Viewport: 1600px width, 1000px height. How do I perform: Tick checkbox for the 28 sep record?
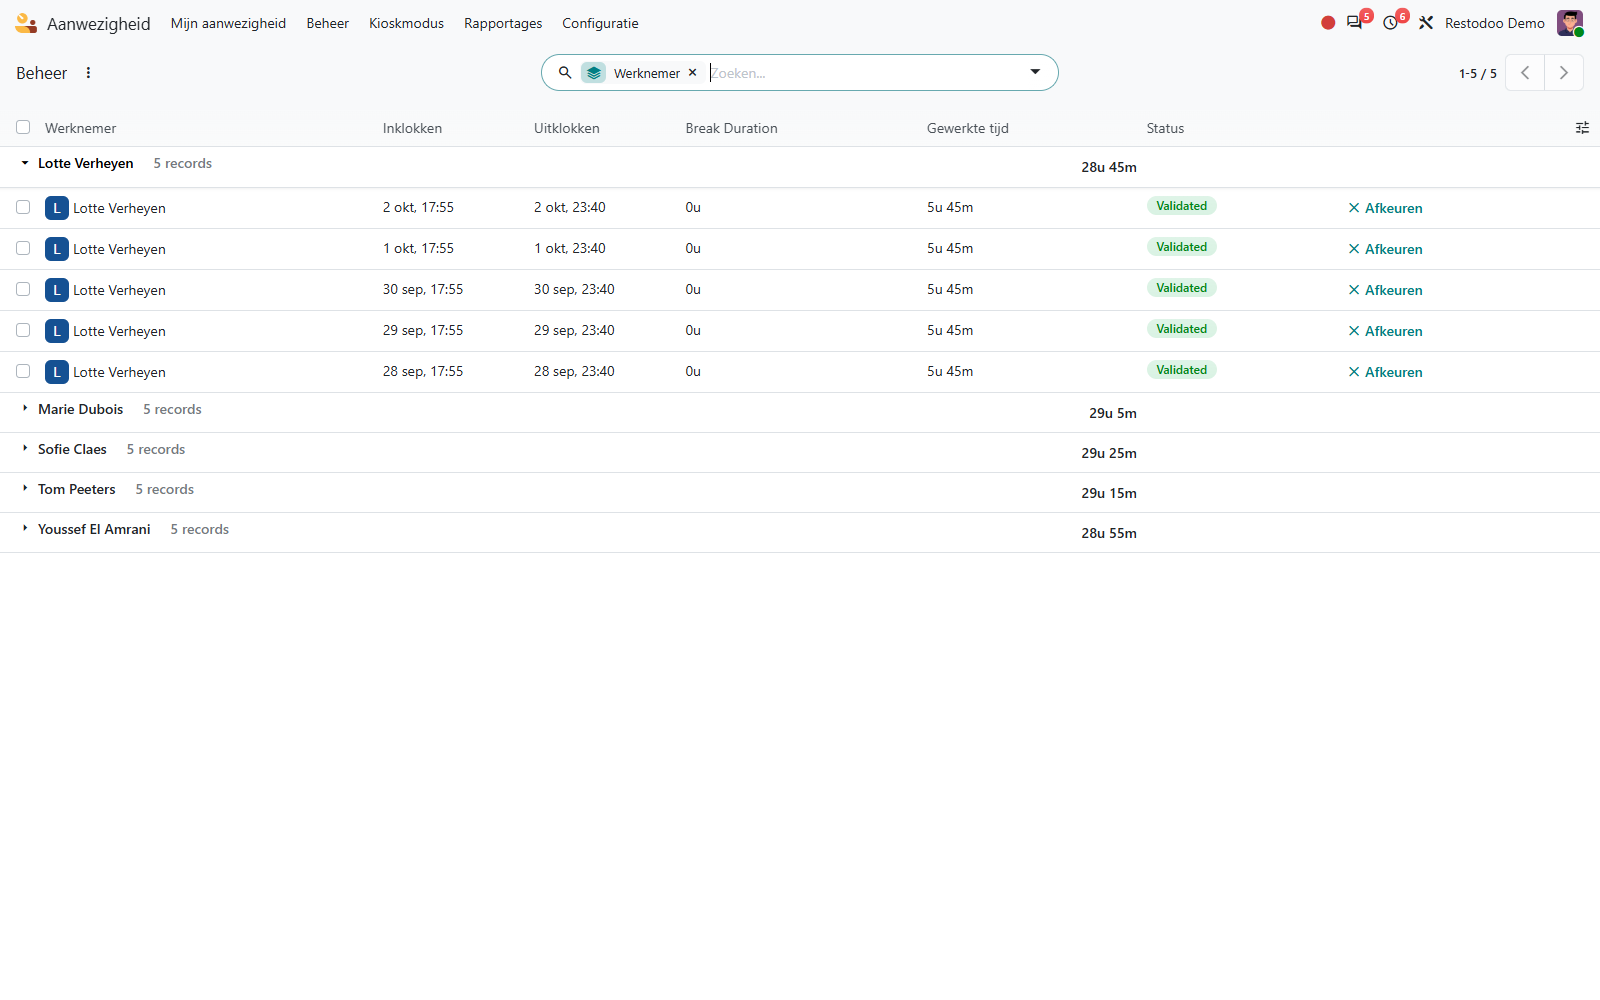pyautogui.click(x=23, y=371)
